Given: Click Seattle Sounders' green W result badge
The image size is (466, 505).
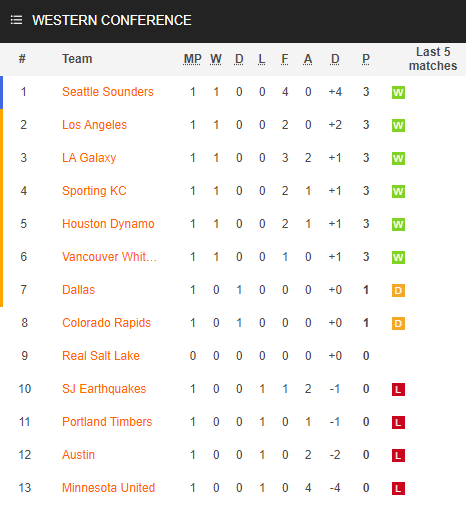Looking at the screenshot, I should tap(398, 92).
